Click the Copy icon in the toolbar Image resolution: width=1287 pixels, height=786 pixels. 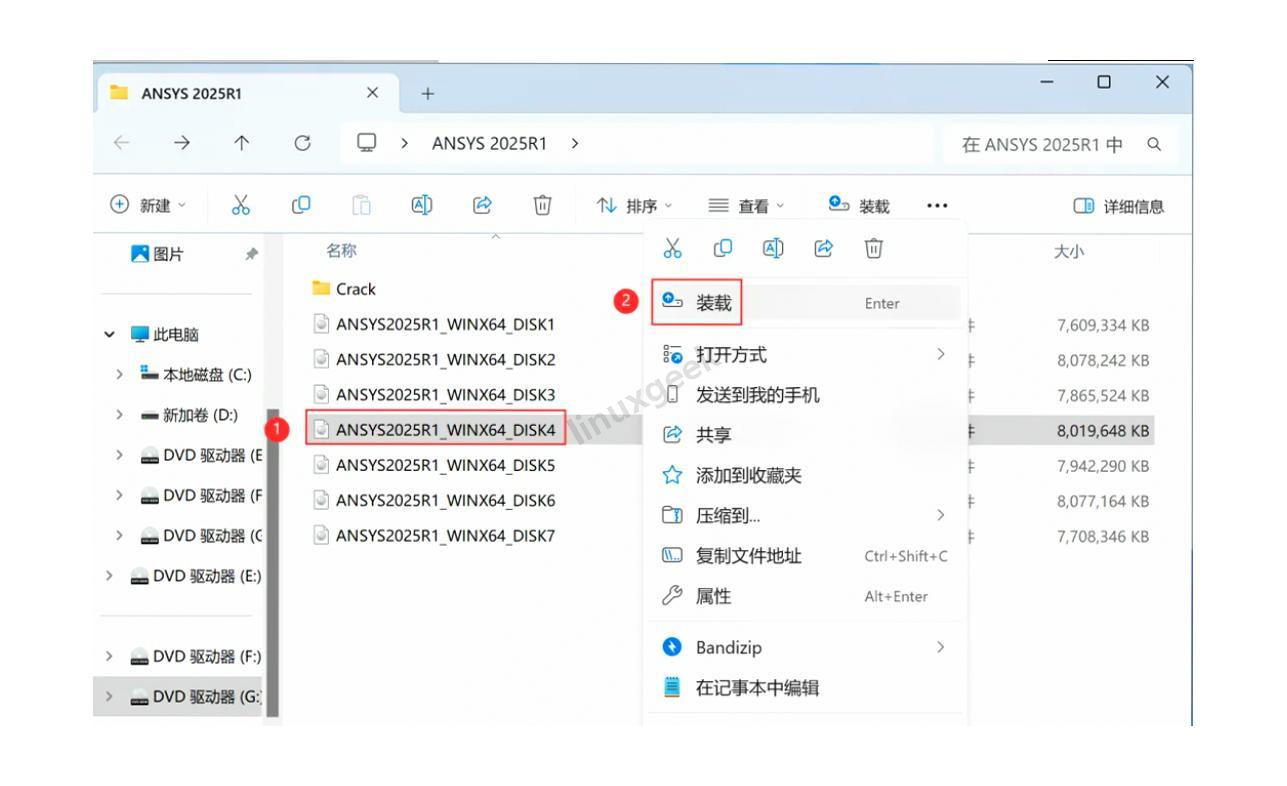tap(300, 206)
